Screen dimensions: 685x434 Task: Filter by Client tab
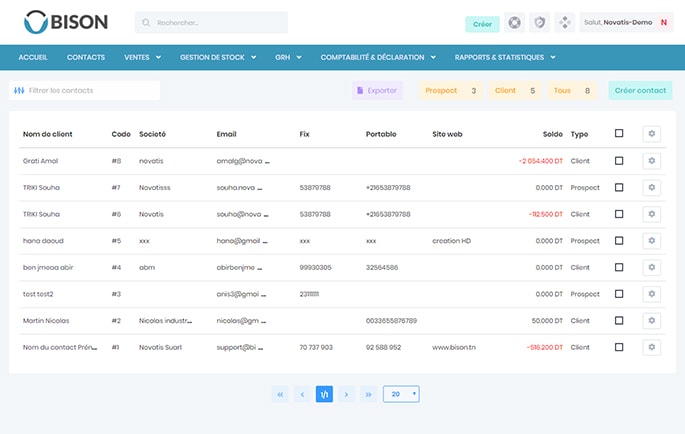515,90
